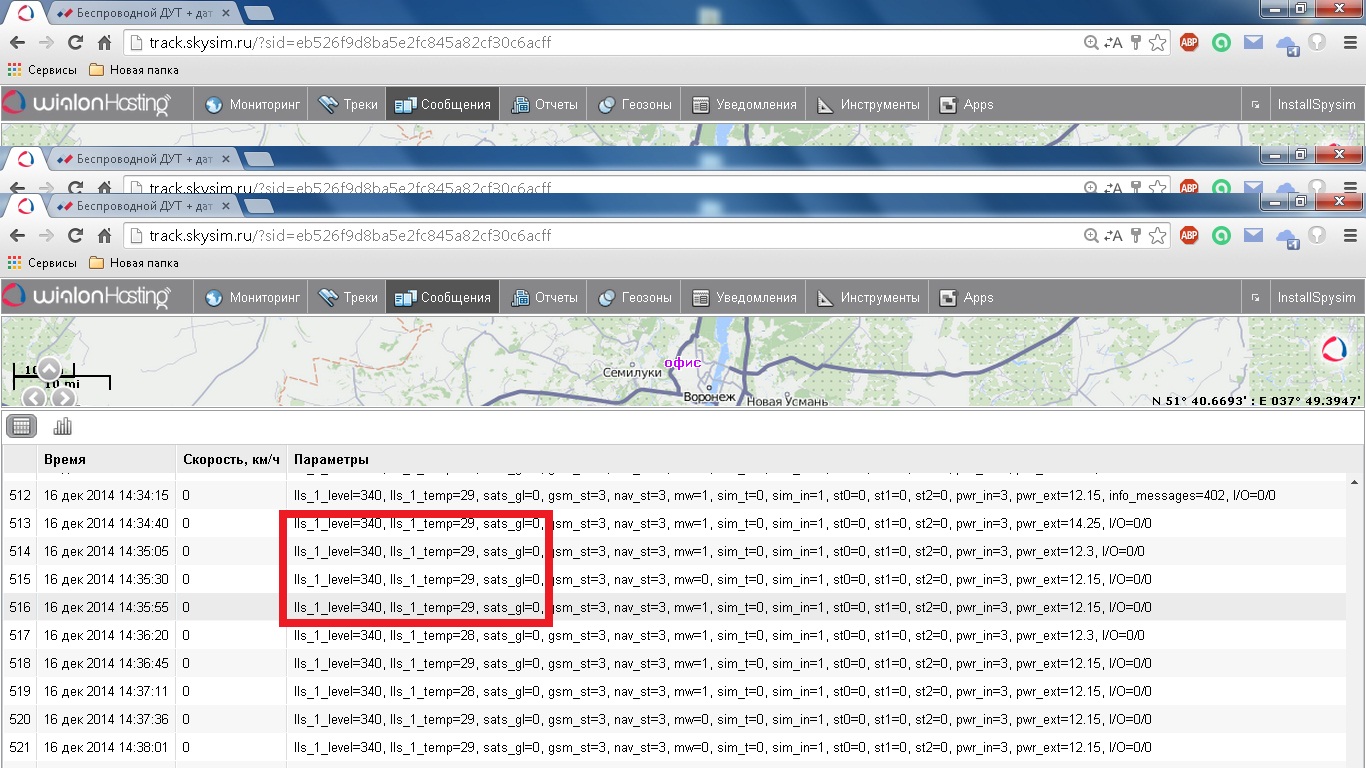Open the Уведомления panel
The height and width of the screenshot is (768, 1366).
pyautogui.click(x=745, y=297)
